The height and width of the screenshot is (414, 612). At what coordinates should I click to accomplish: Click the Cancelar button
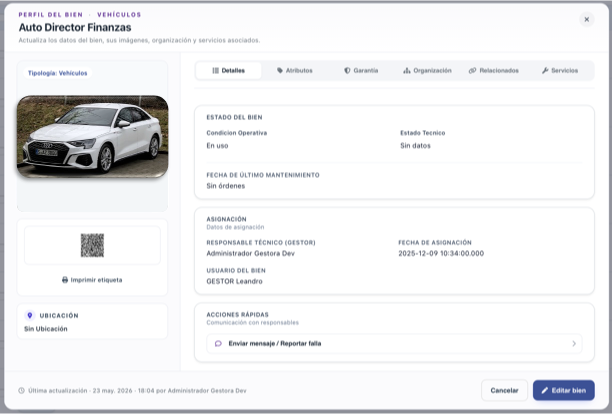504,390
